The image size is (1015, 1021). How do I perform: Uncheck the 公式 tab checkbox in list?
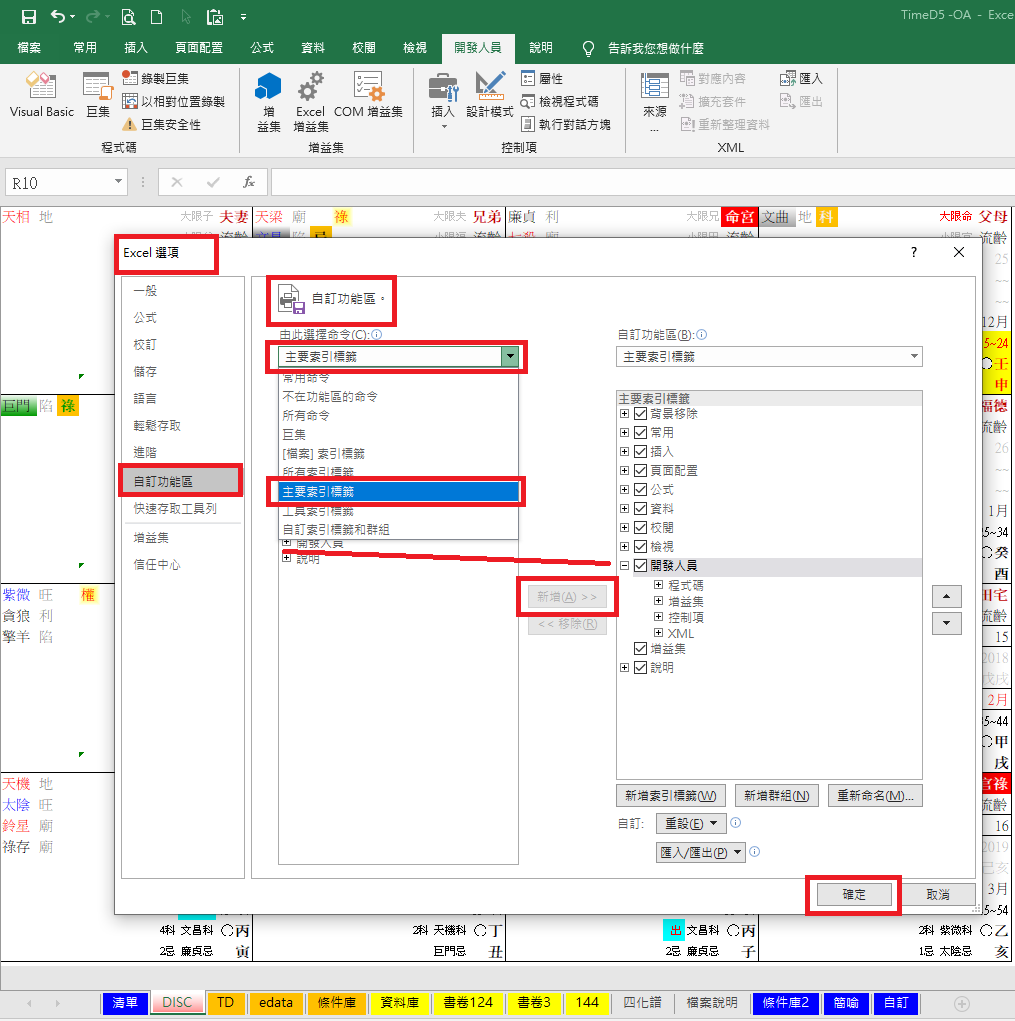click(640, 489)
